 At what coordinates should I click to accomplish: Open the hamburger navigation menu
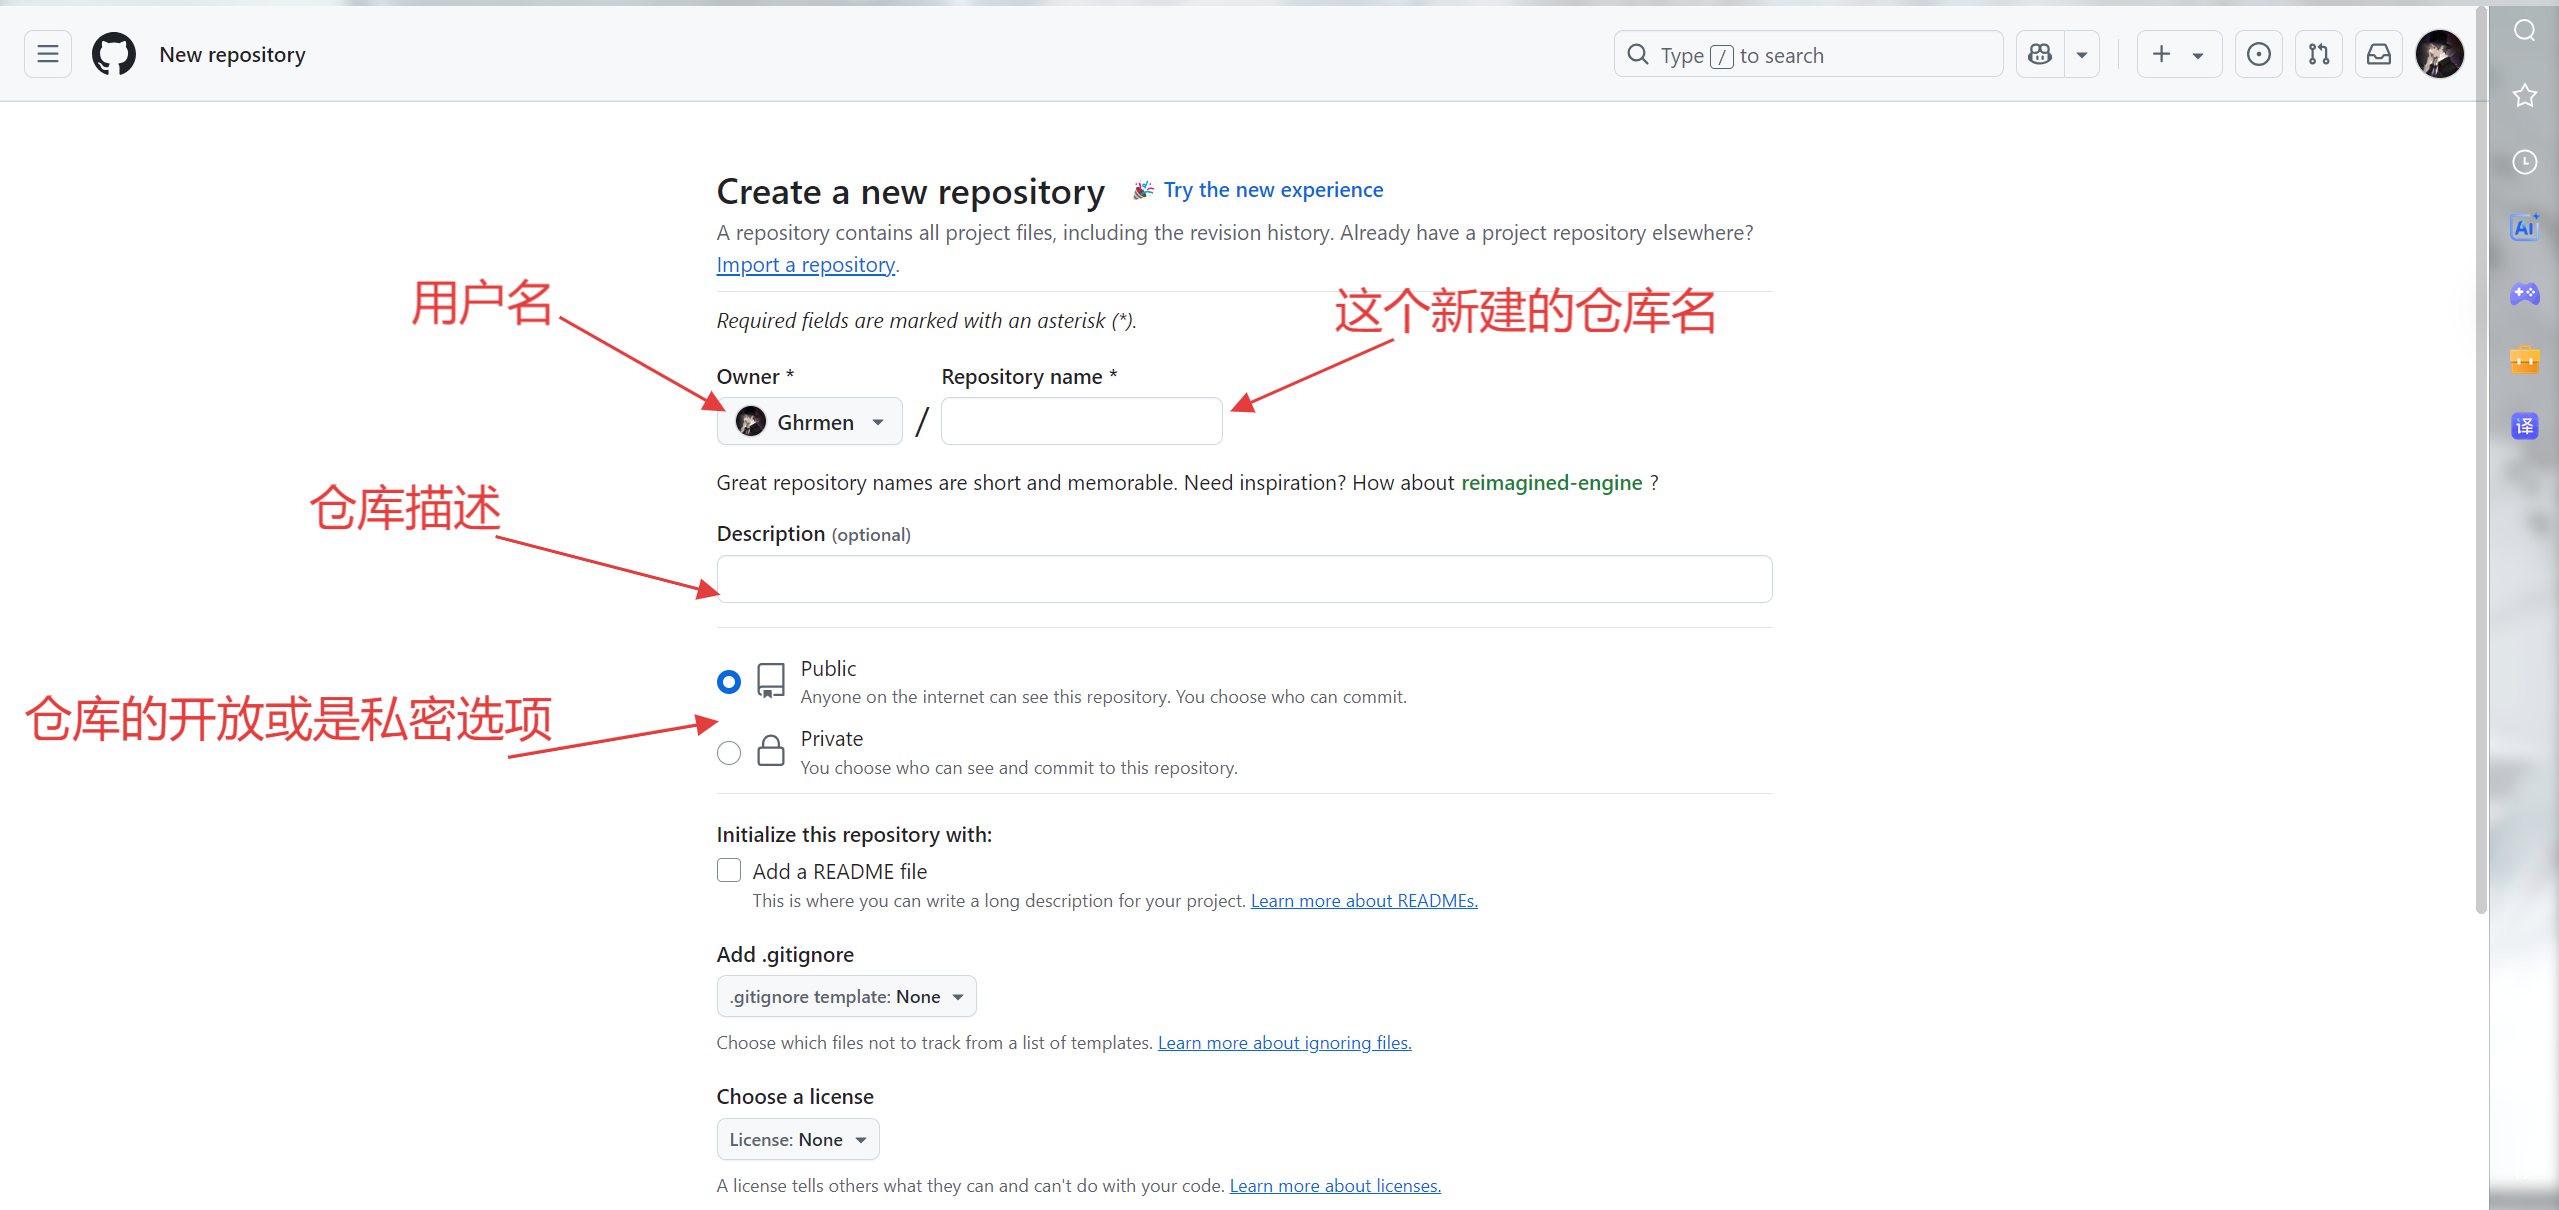click(47, 54)
